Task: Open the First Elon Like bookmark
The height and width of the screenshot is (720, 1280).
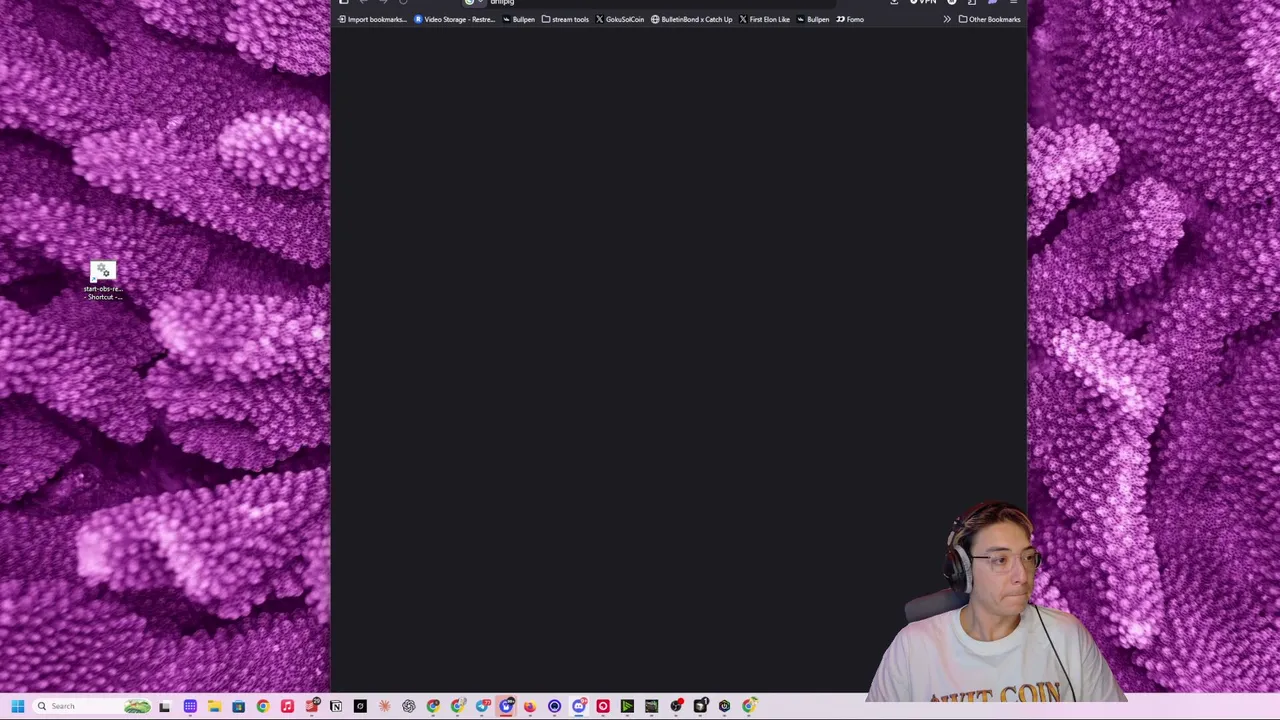Action: 764,19
